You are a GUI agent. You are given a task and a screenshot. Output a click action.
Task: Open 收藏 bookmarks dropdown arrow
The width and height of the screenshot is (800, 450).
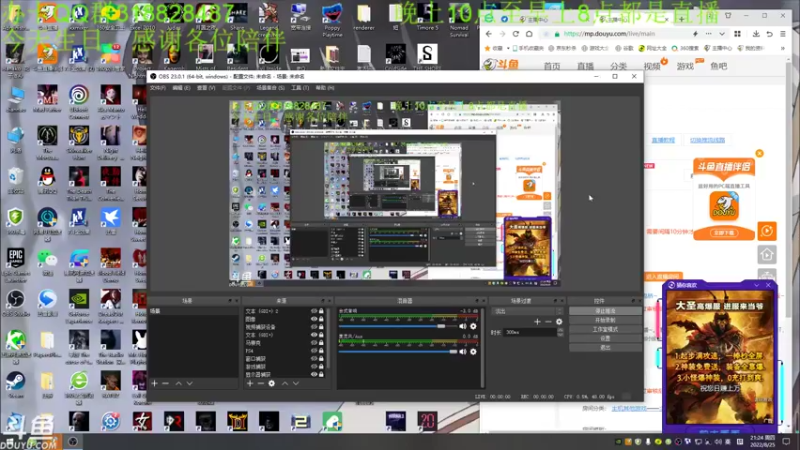click(508, 48)
